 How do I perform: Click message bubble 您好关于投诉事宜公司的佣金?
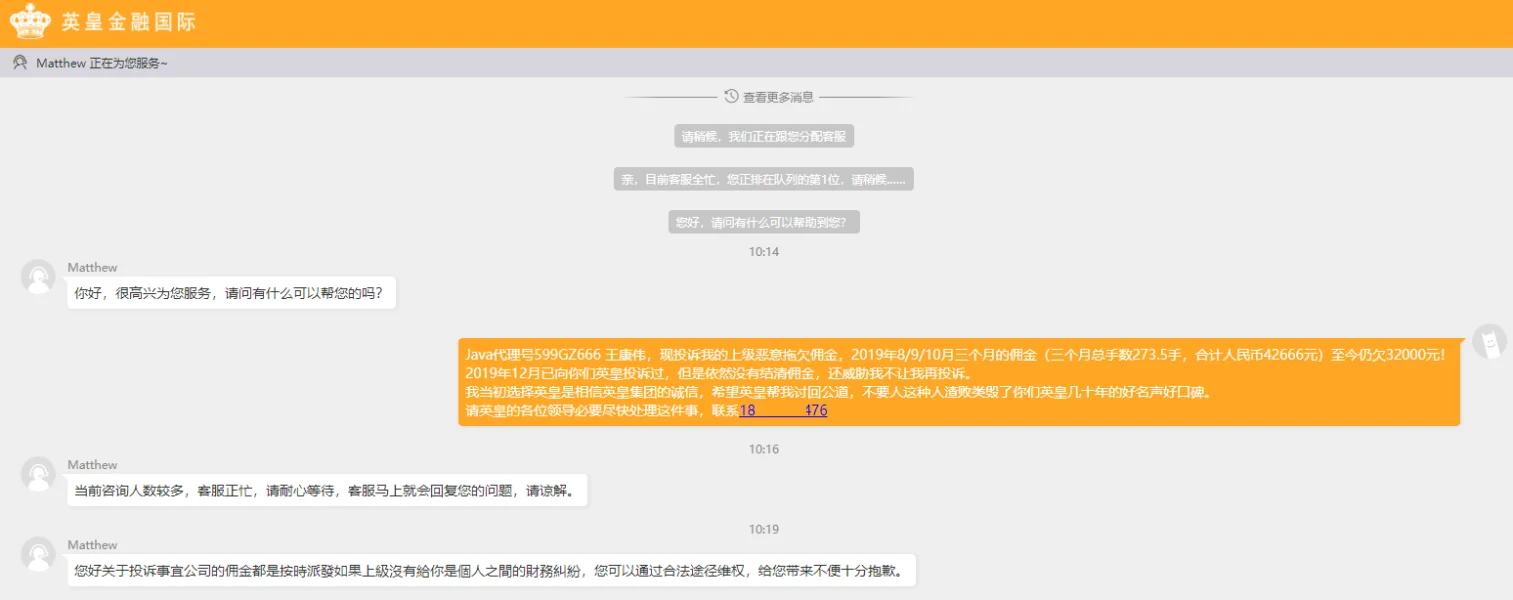click(492, 571)
